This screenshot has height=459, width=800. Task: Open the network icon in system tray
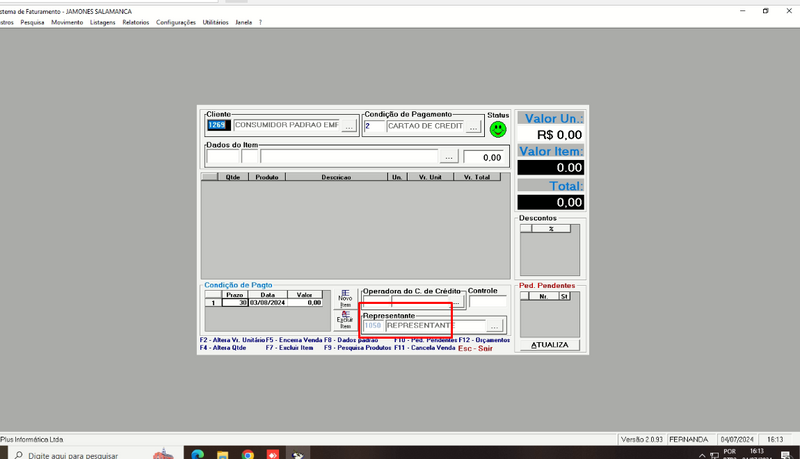click(714, 455)
